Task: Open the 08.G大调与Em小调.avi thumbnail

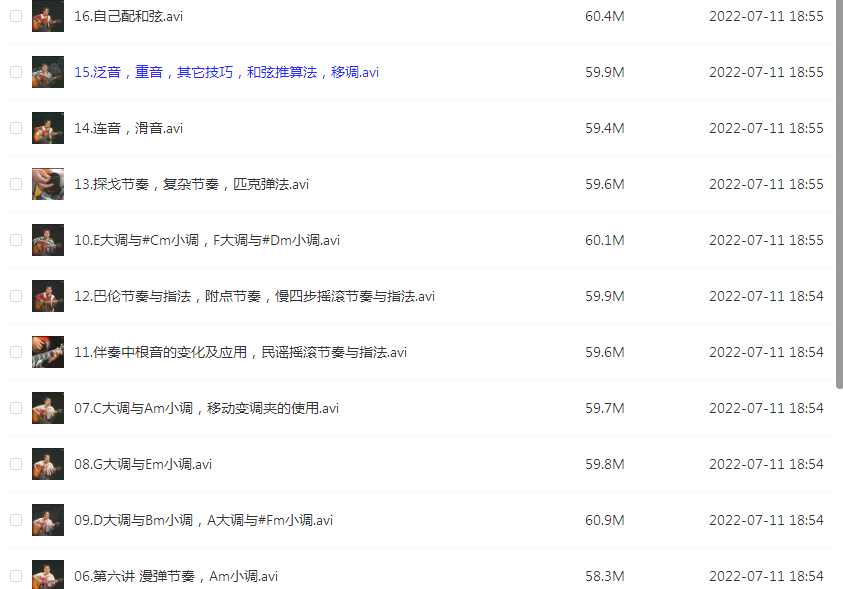Action: click(x=48, y=464)
